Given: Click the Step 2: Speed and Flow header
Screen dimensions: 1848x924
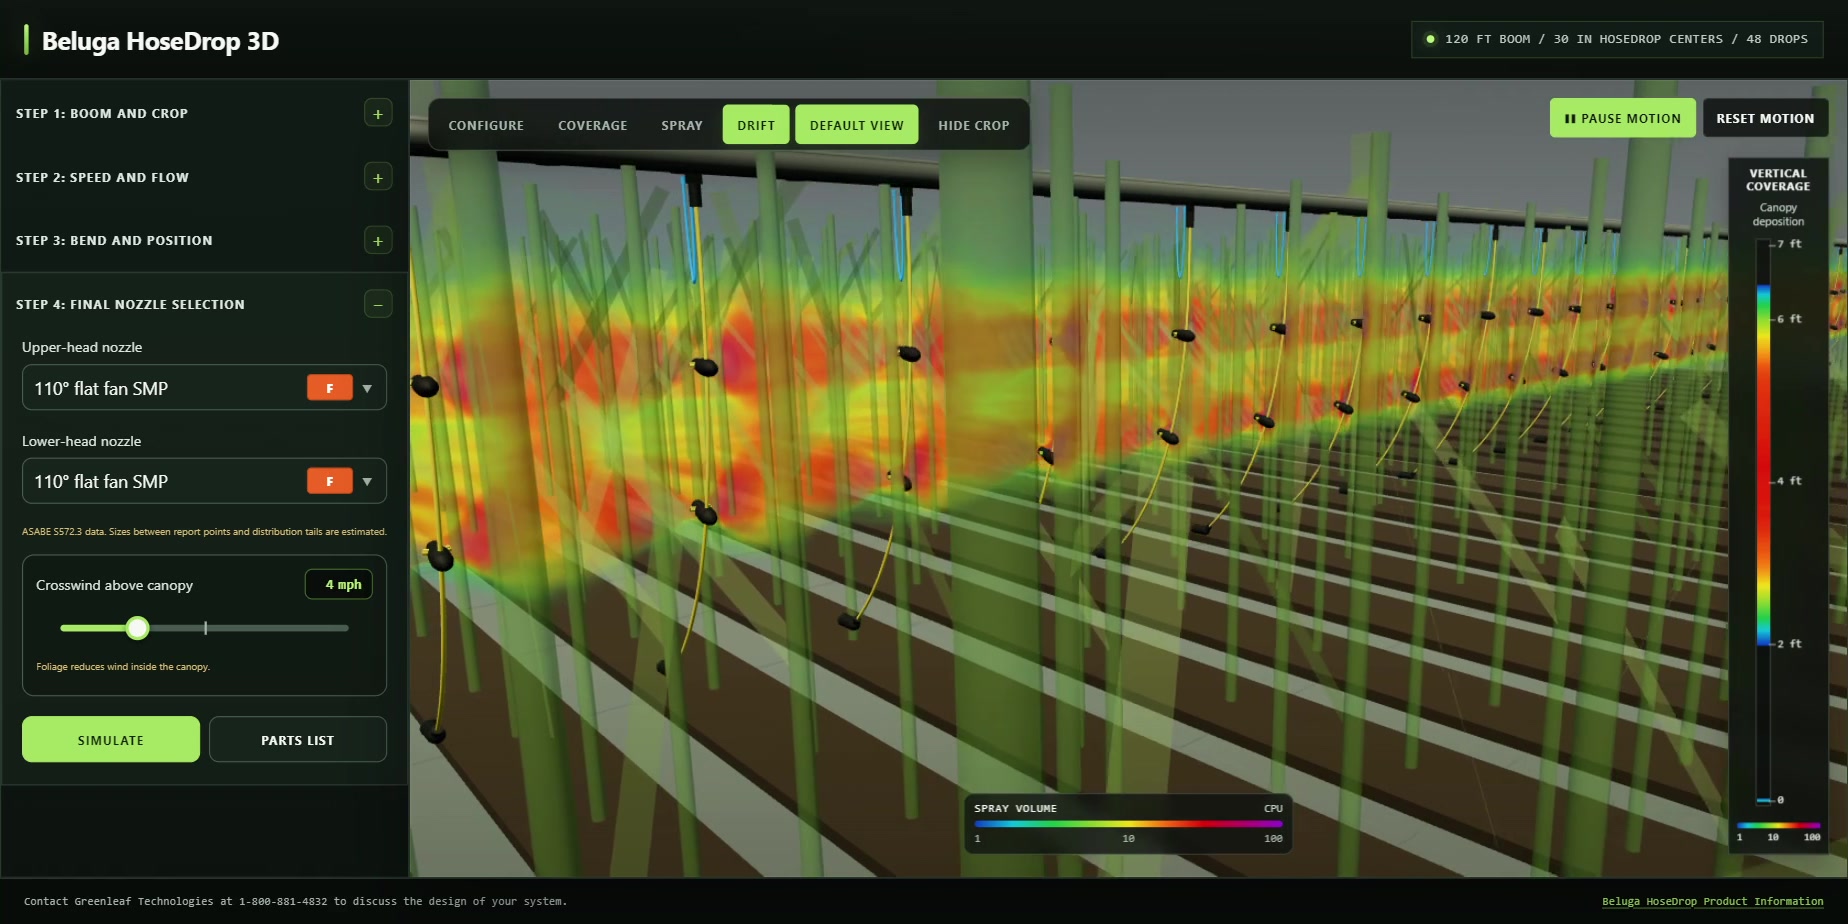Looking at the screenshot, I should [102, 178].
